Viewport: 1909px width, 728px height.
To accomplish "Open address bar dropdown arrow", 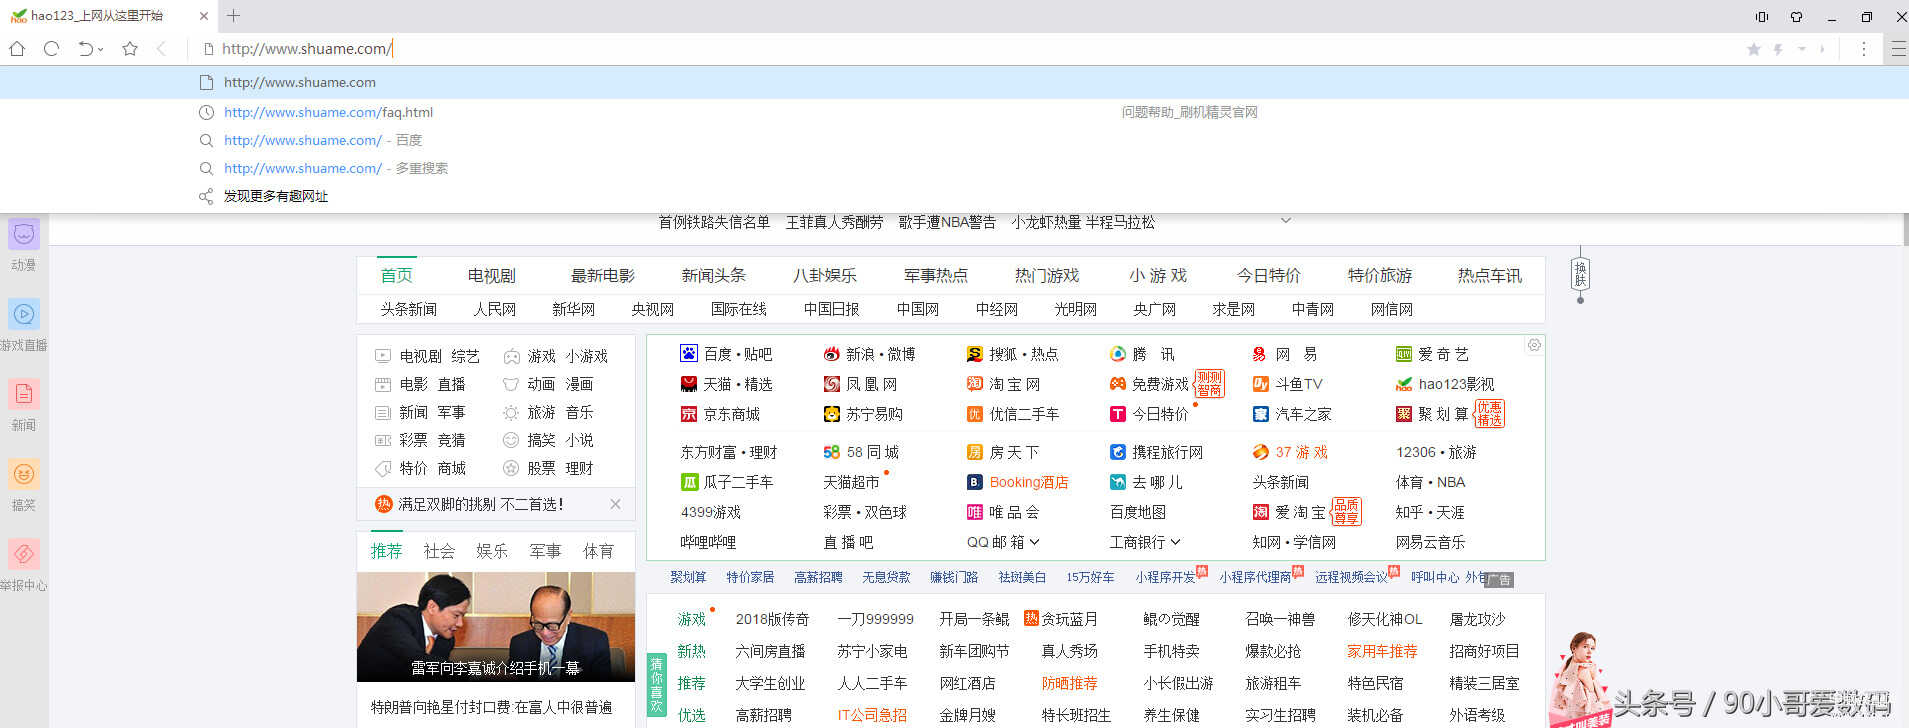I will 1801,48.
